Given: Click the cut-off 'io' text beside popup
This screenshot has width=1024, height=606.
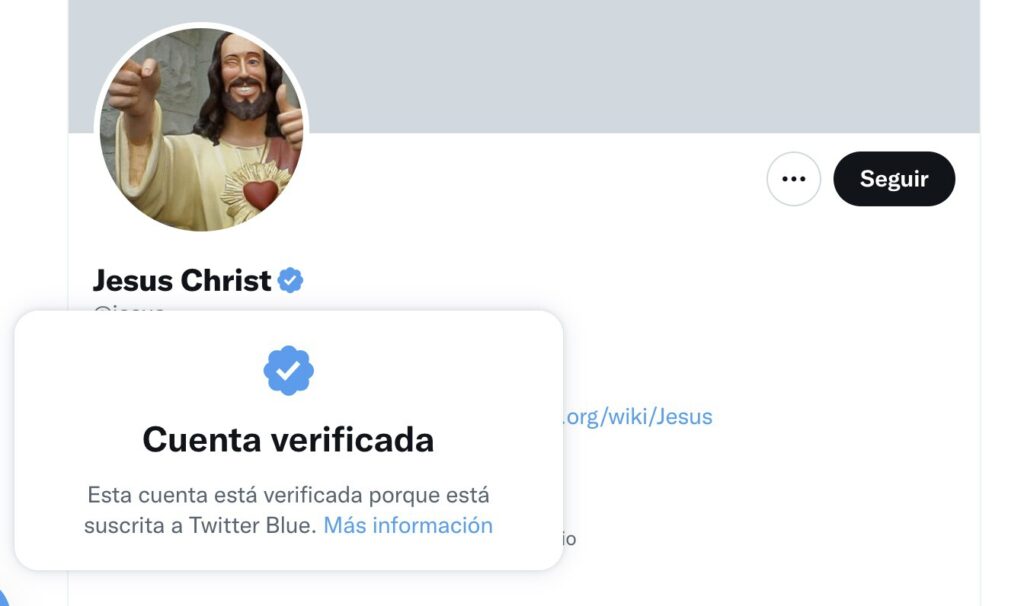Looking at the screenshot, I should pyautogui.click(x=568, y=539).
